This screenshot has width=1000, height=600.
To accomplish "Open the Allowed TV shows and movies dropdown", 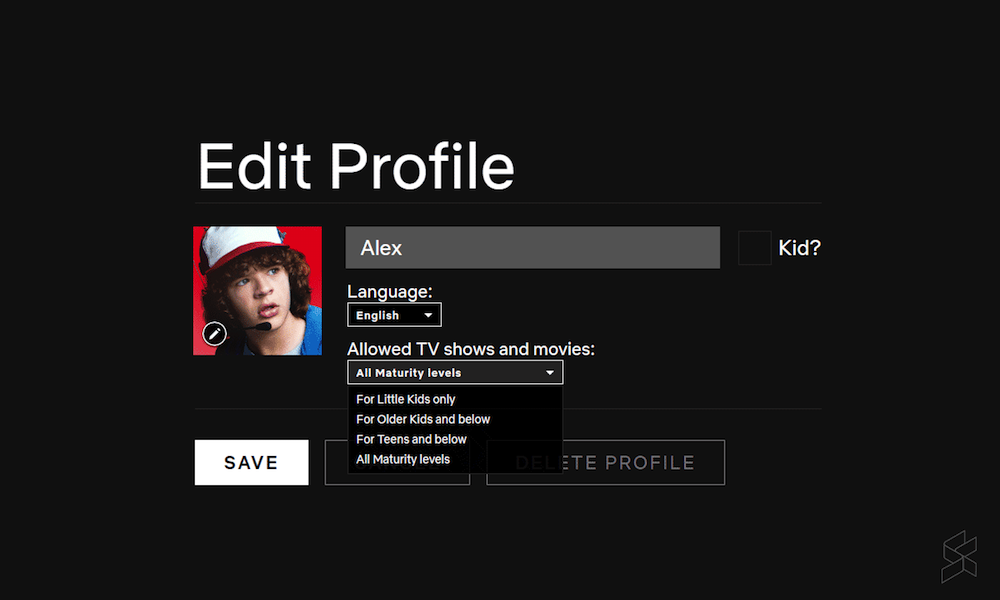I will click(x=455, y=371).
